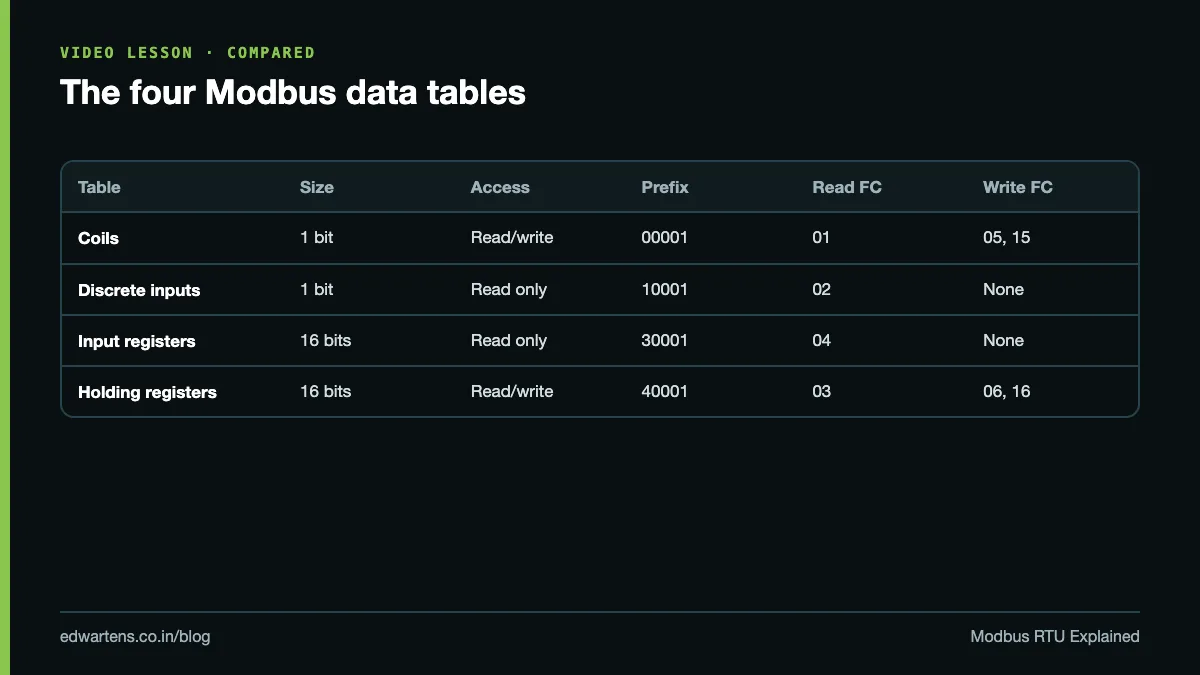Click the prefix value 30001

[665, 340]
